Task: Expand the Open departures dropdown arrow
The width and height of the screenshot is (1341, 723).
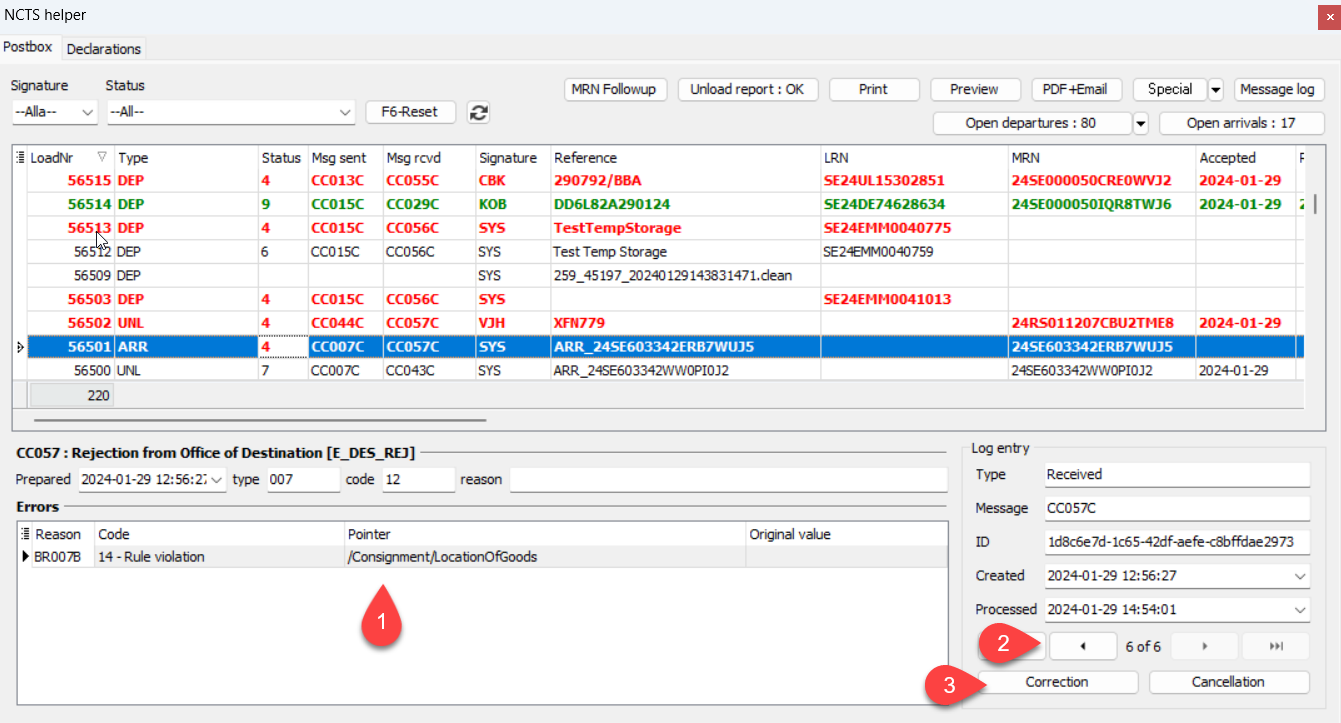Action: (x=1141, y=124)
